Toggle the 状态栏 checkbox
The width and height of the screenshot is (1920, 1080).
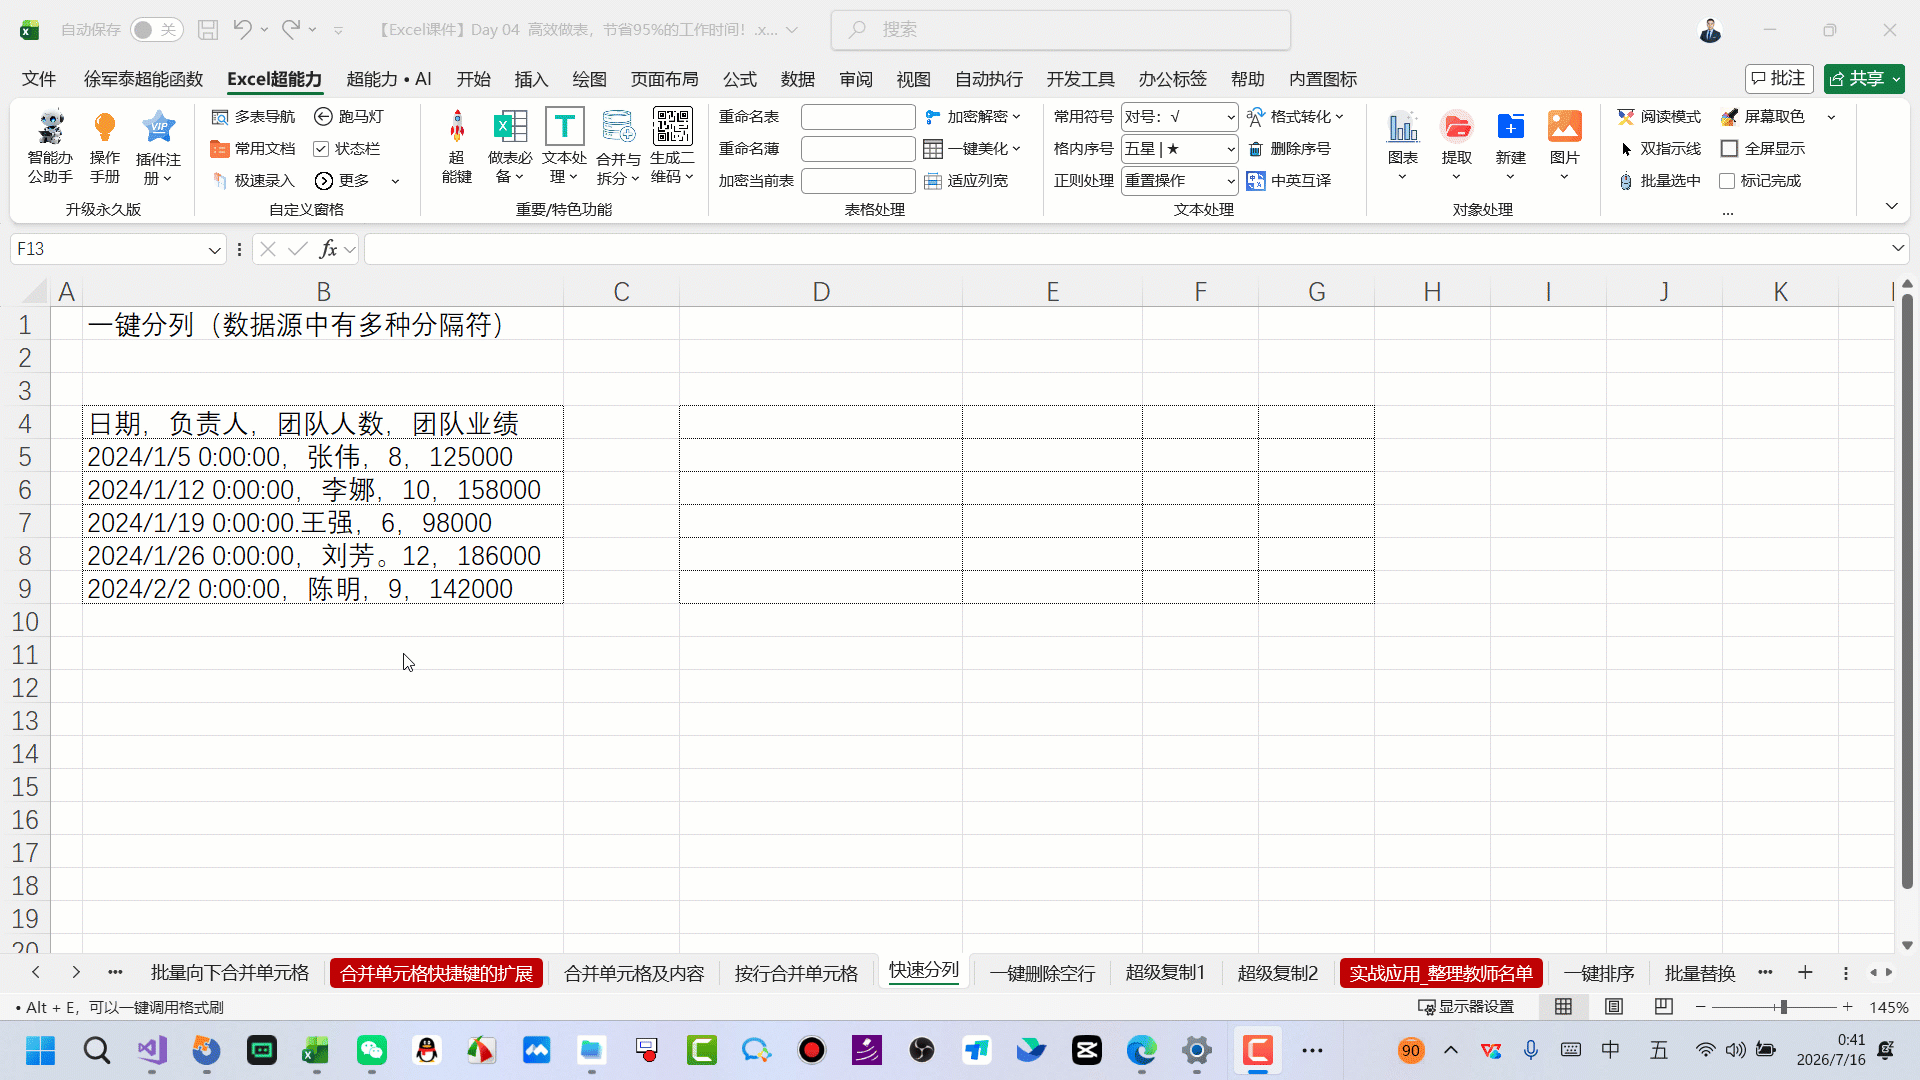[321, 149]
